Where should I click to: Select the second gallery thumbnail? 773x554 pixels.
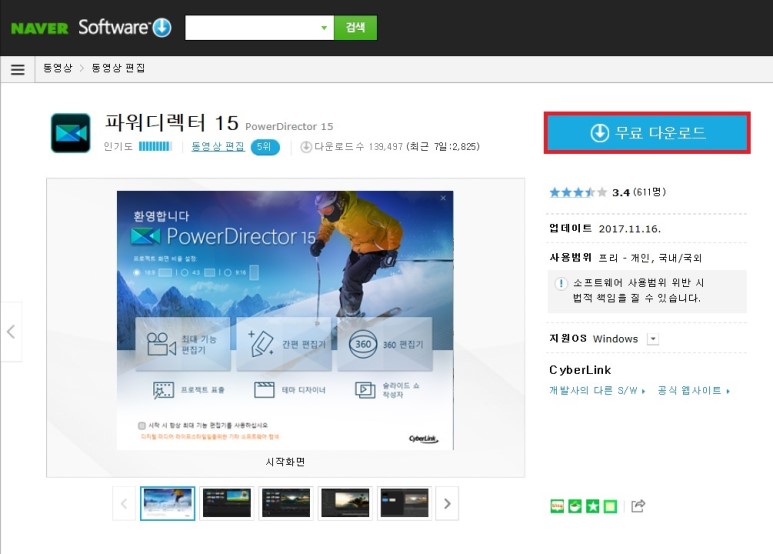[x=227, y=503]
